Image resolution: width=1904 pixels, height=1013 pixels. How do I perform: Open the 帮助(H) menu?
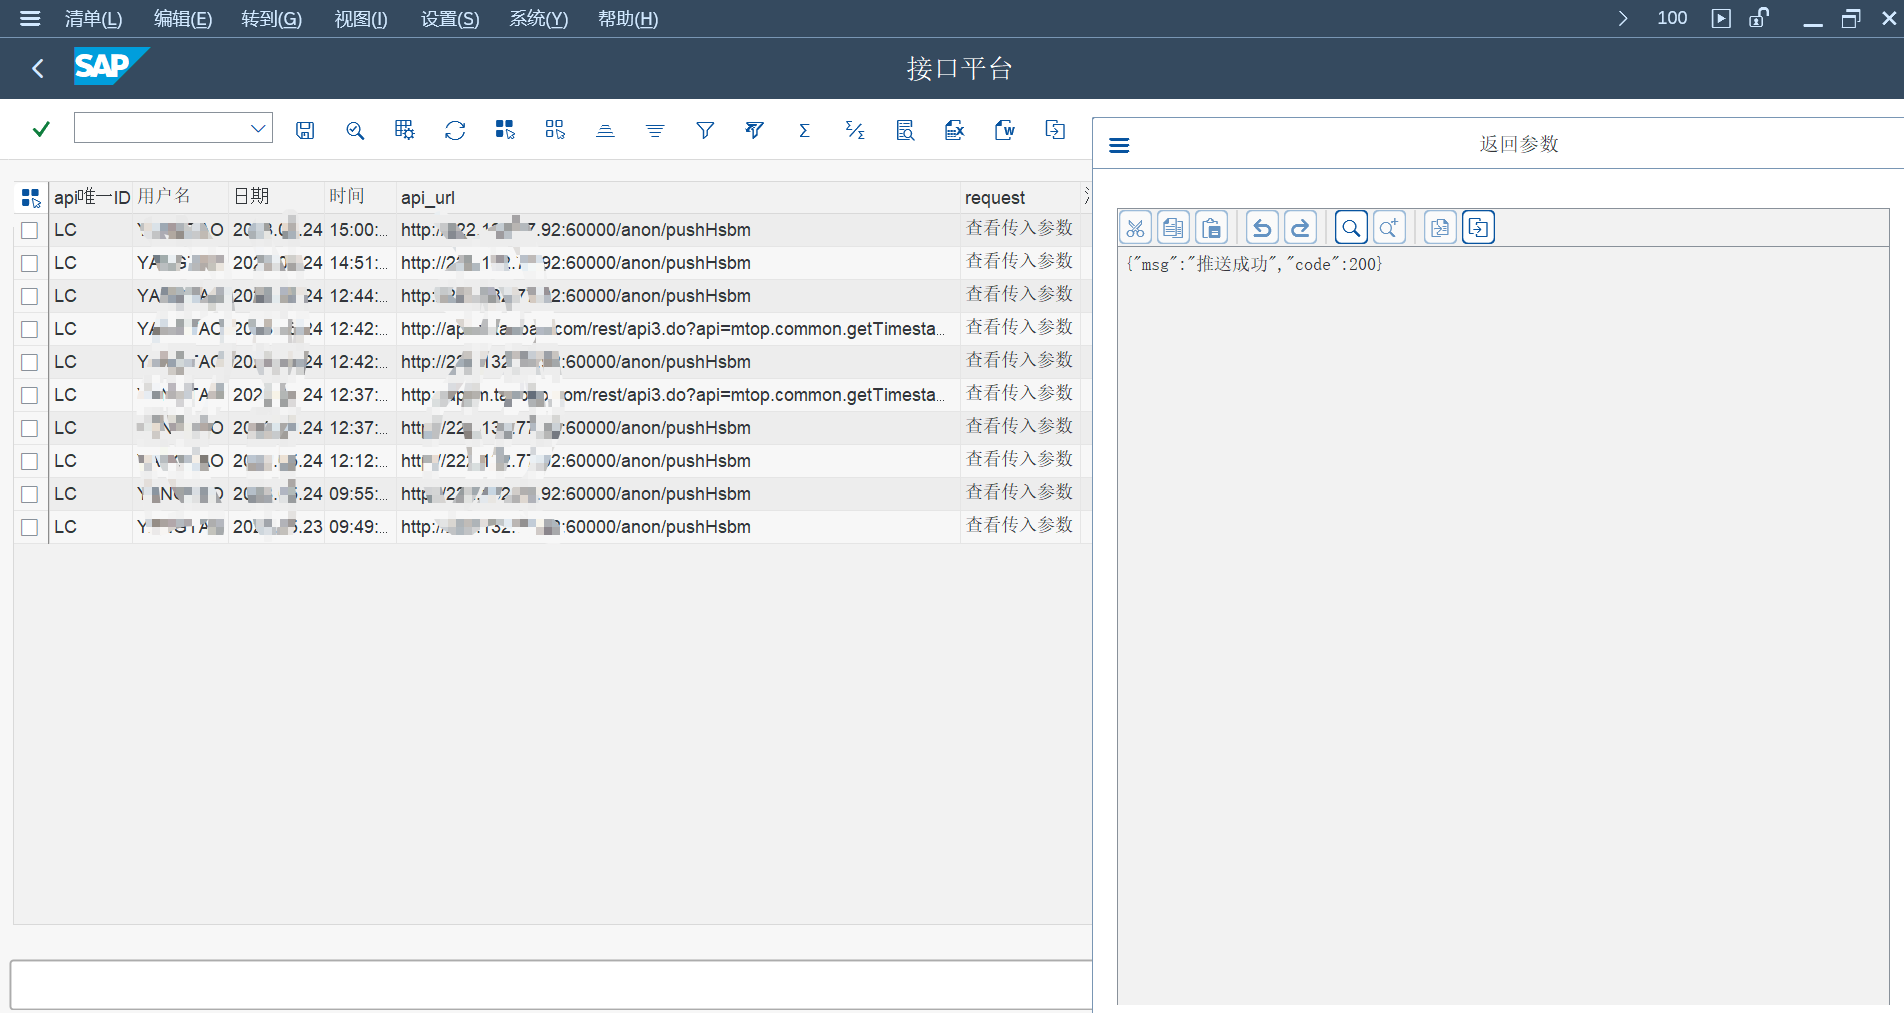coord(628,19)
